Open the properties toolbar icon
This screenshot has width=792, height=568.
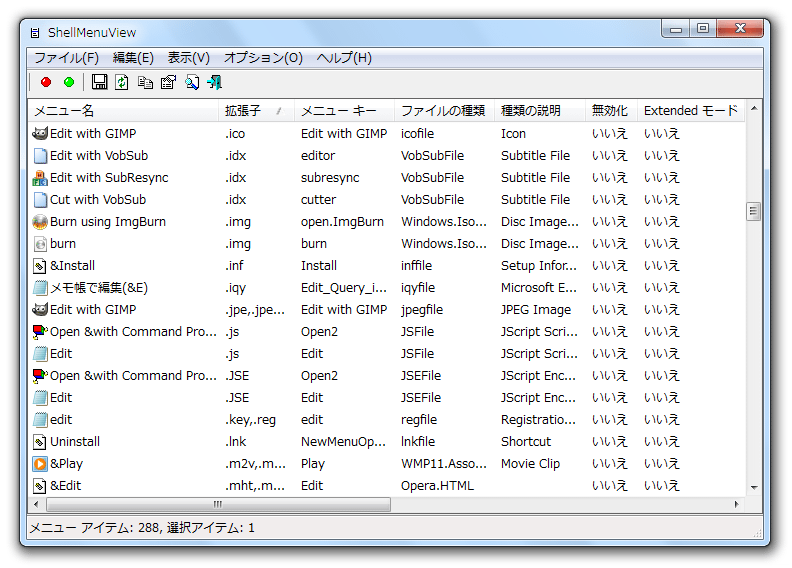click(169, 82)
